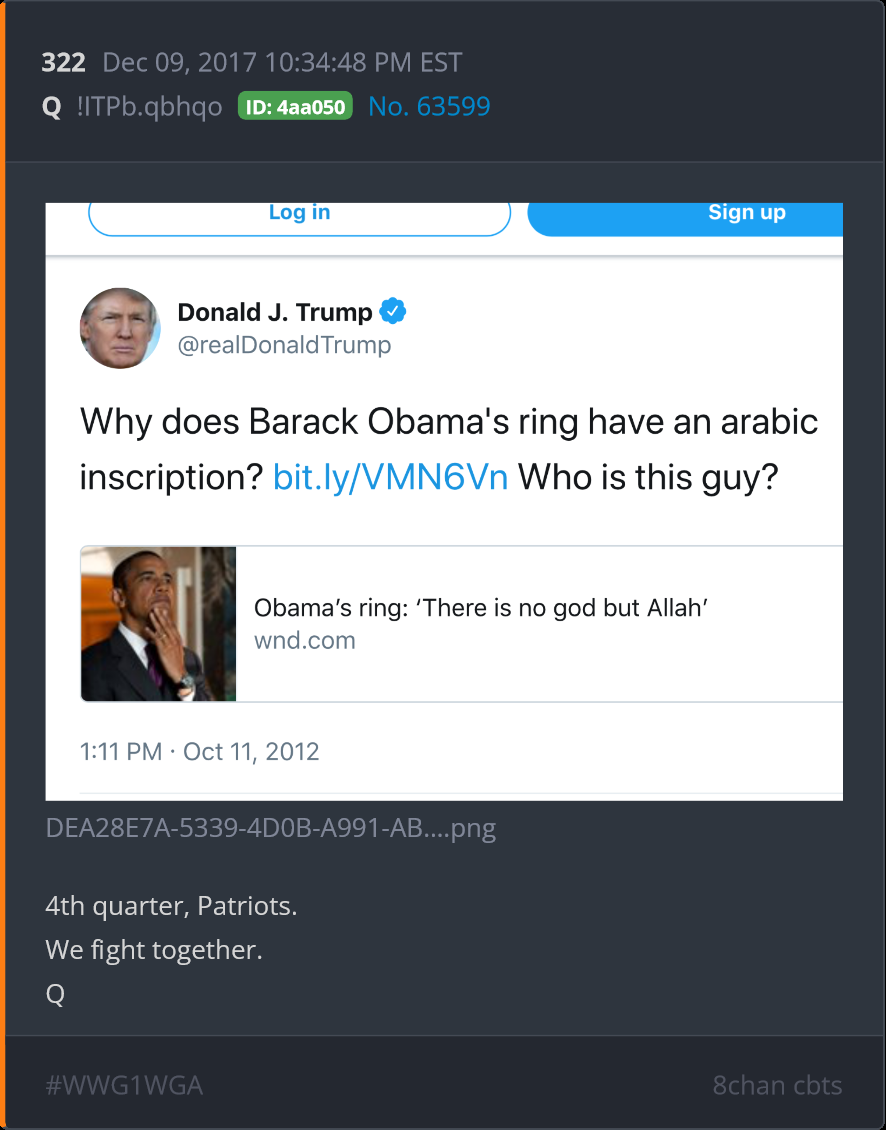Open the Obama's ring article title
The width and height of the screenshot is (886, 1130).
tap(481, 608)
